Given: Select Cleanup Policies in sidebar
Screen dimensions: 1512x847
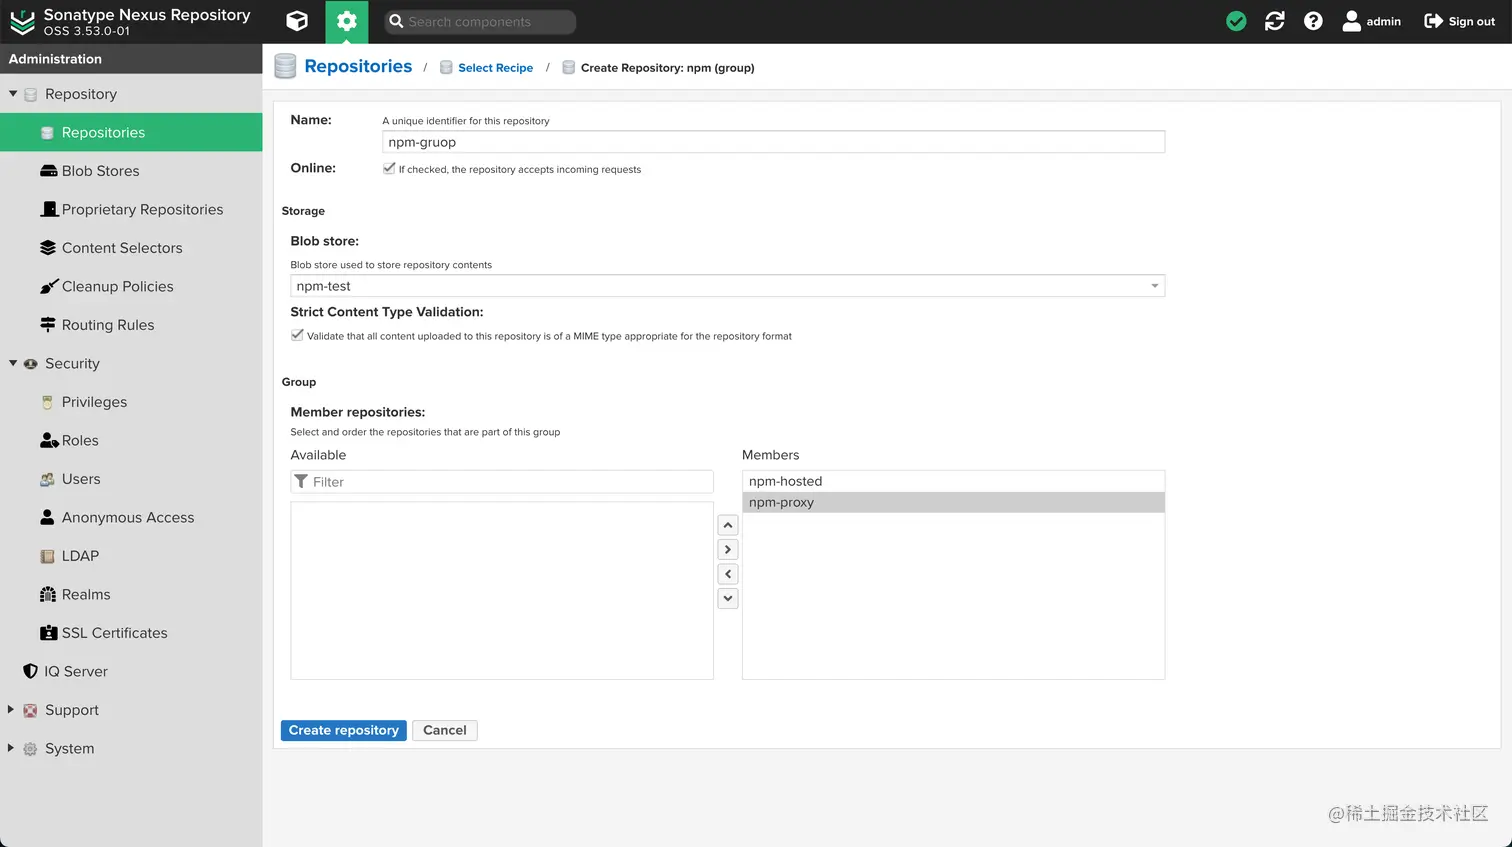Looking at the screenshot, I should pyautogui.click(x=117, y=287).
